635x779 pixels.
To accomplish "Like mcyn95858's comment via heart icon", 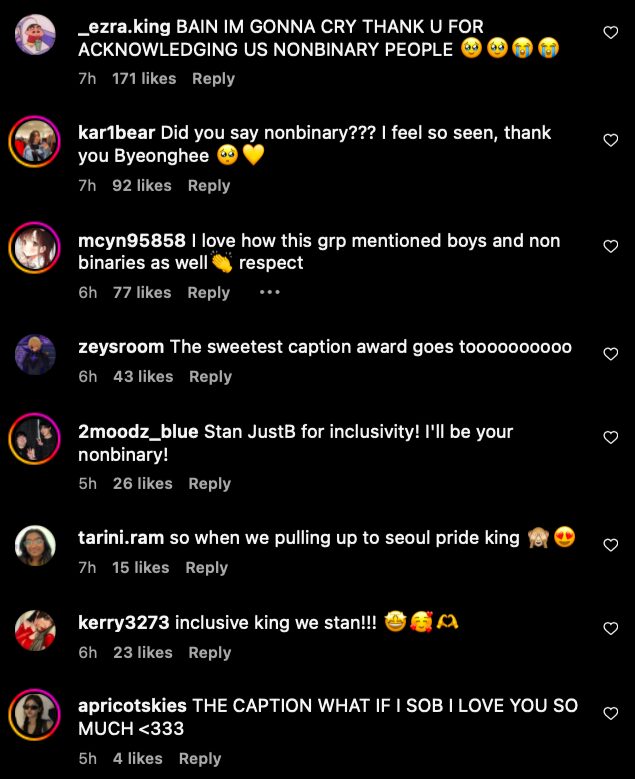I will [x=610, y=247].
